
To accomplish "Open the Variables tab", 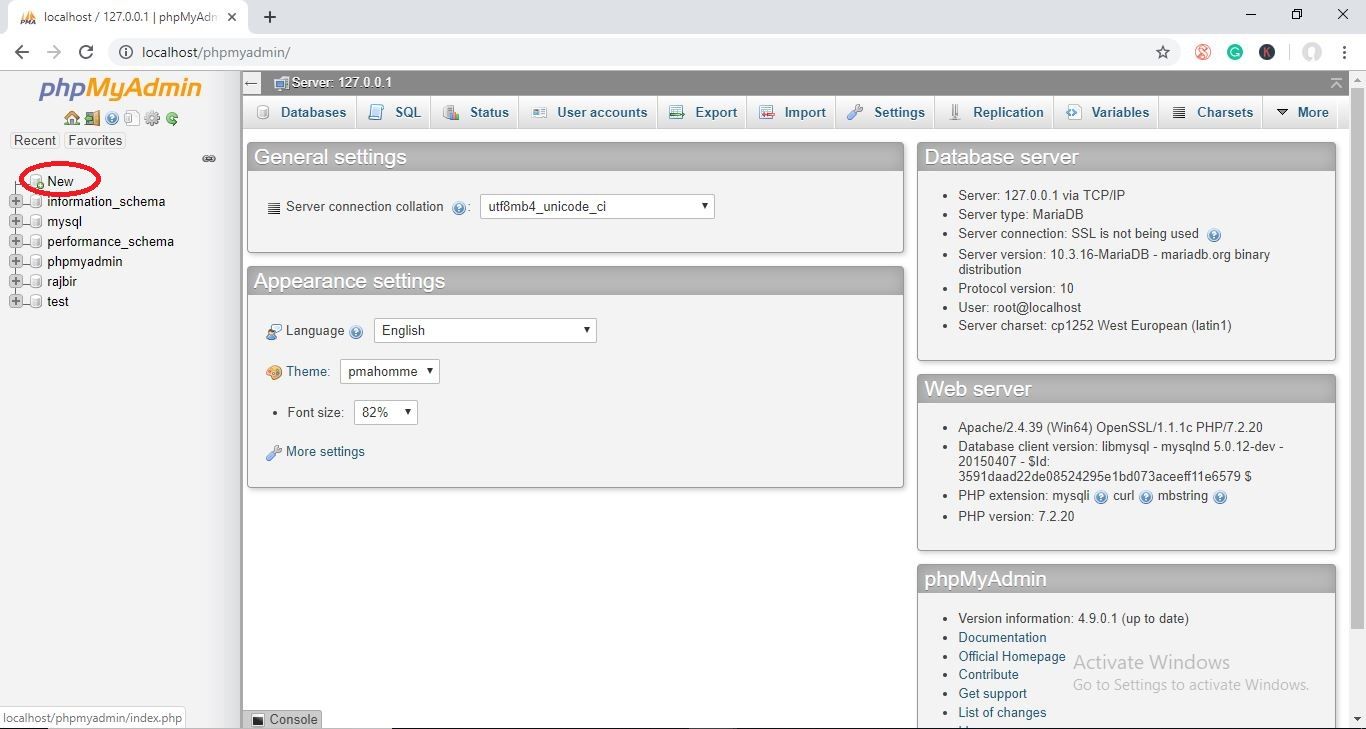I will [x=1108, y=112].
